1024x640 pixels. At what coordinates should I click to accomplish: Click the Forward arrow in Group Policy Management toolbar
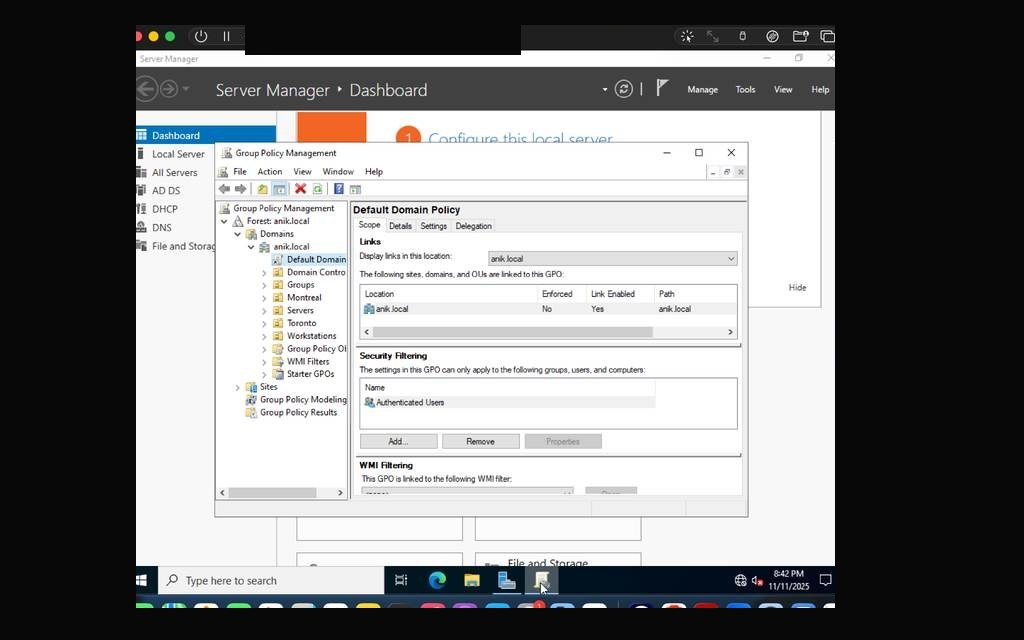click(240, 189)
